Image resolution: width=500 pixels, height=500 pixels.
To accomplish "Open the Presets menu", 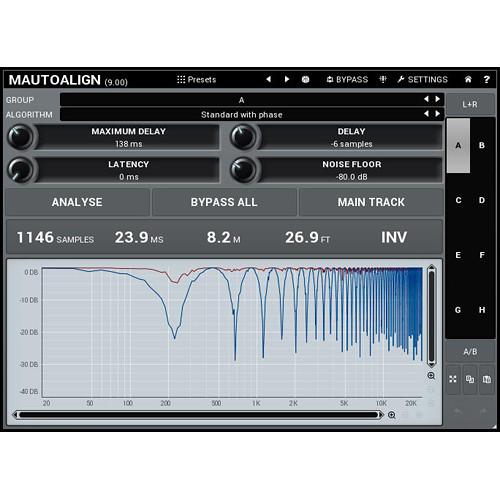I will point(196,79).
